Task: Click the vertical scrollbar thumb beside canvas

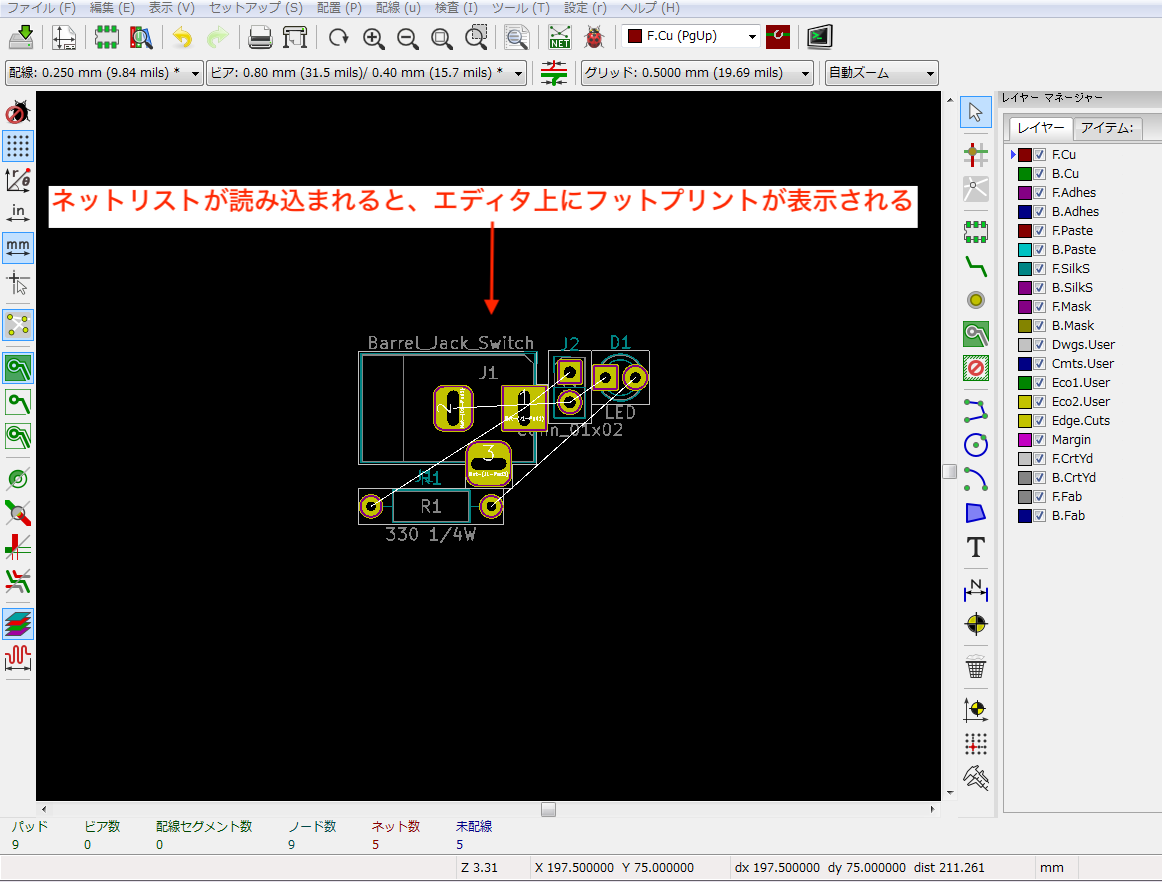Action: pyautogui.click(x=949, y=471)
